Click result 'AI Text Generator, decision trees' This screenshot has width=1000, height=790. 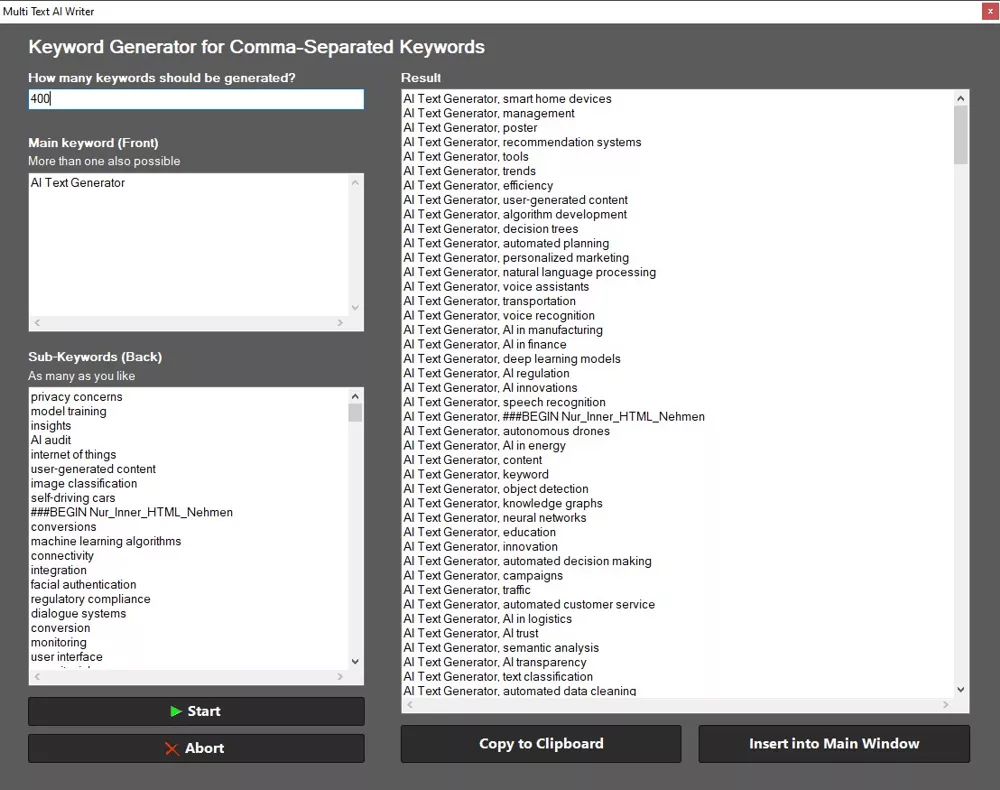click(490, 229)
